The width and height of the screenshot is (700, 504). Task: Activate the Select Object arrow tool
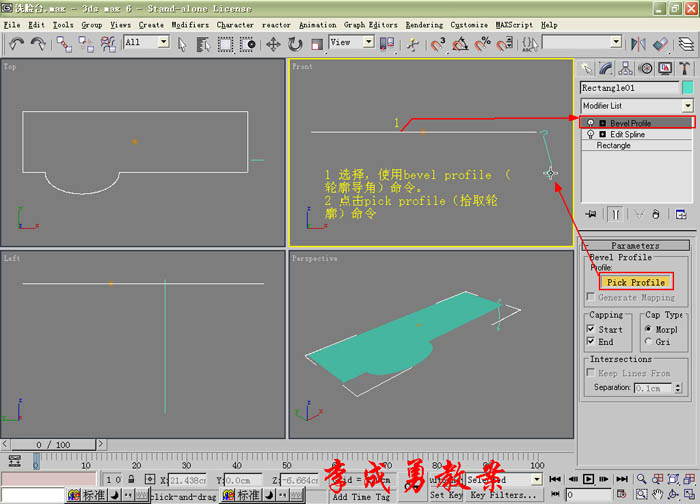pyautogui.click(x=182, y=44)
